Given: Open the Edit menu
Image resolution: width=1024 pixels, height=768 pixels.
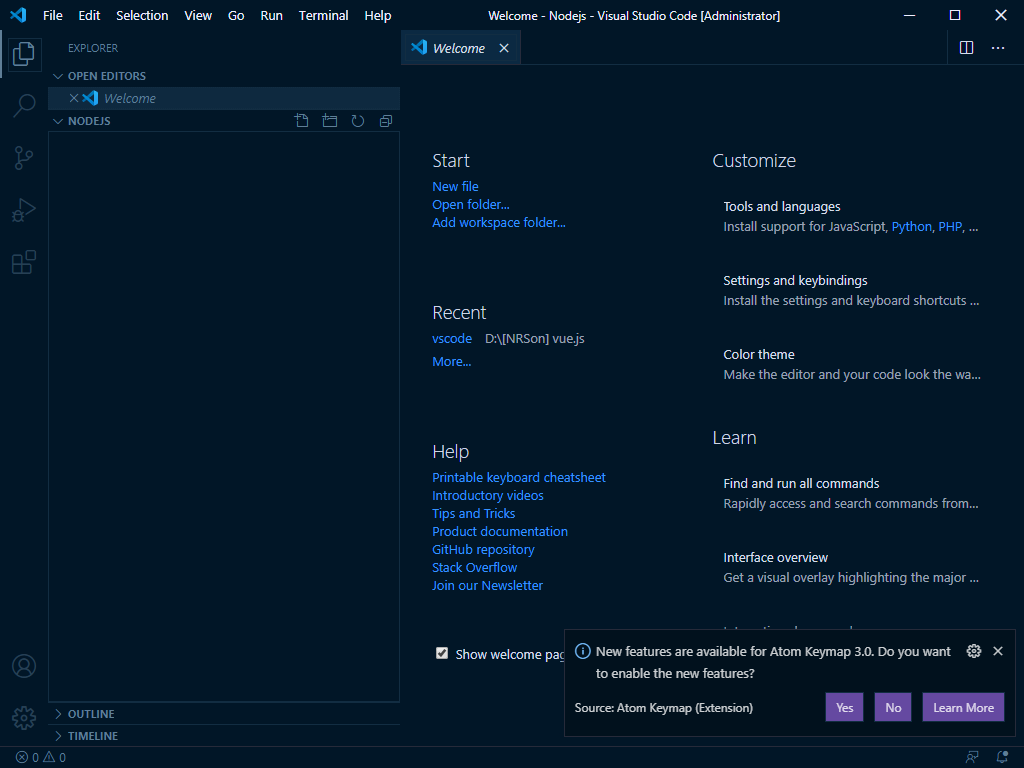Looking at the screenshot, I should [x=89, y=15].
